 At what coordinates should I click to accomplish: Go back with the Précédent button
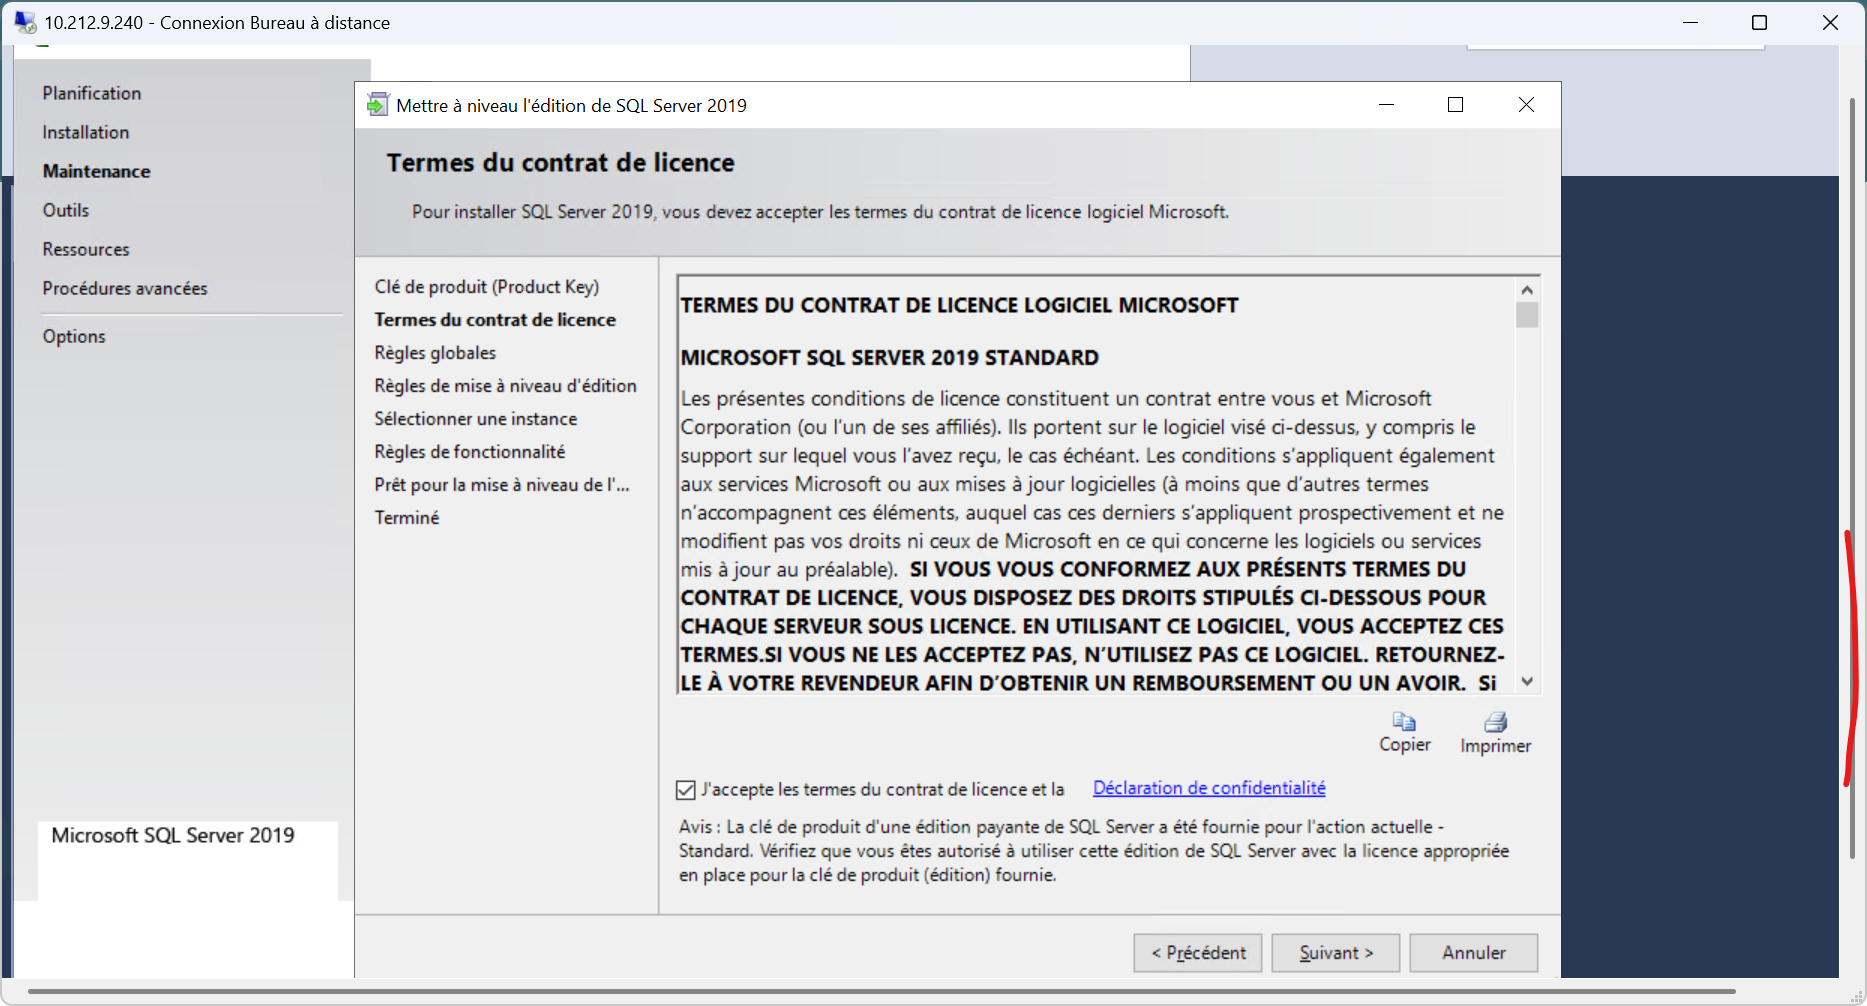[x=1198, y=953]
